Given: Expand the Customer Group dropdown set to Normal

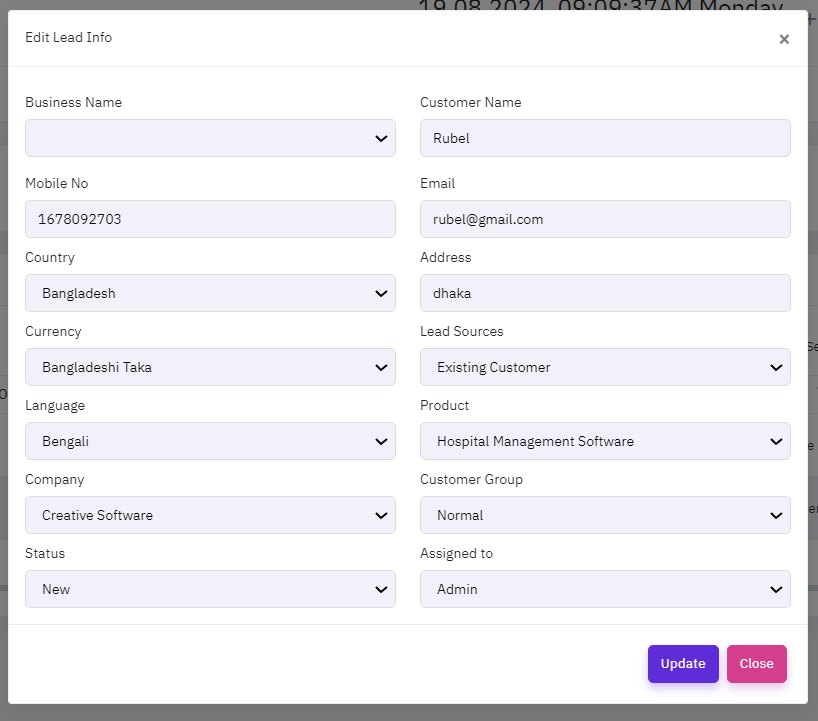Looking at the screenshot, I should point(605,515).
